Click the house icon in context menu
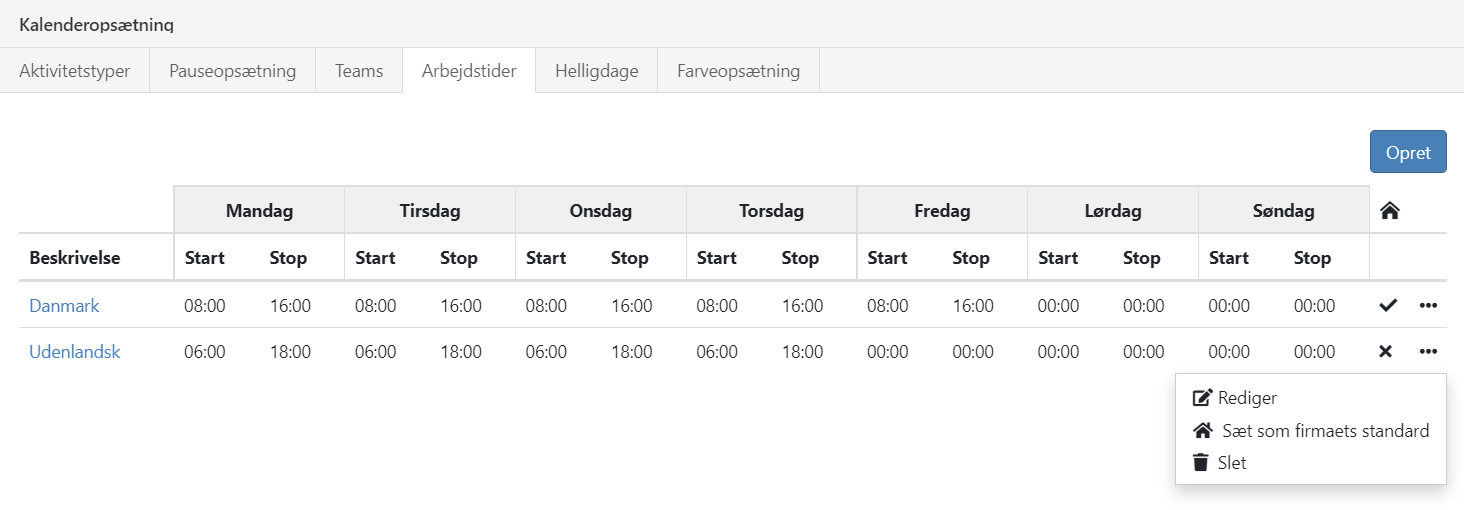1464x510 pixels. click(x=1203, y=431)
